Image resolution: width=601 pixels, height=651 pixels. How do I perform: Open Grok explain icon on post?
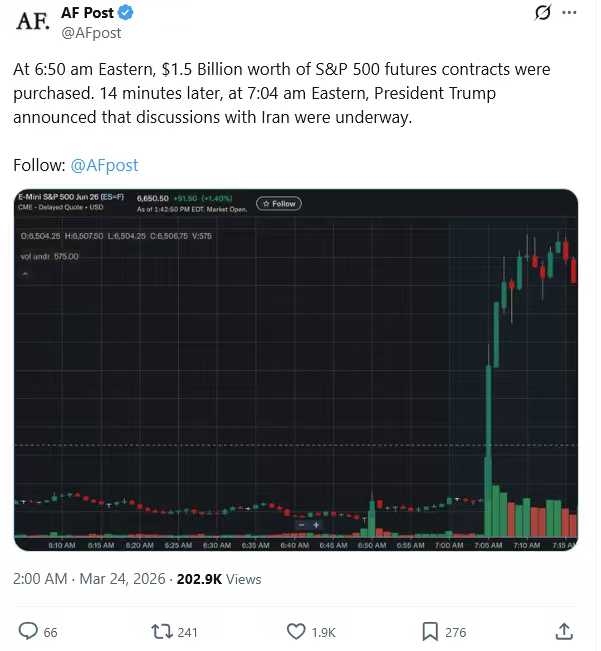[x=542, y=13]
